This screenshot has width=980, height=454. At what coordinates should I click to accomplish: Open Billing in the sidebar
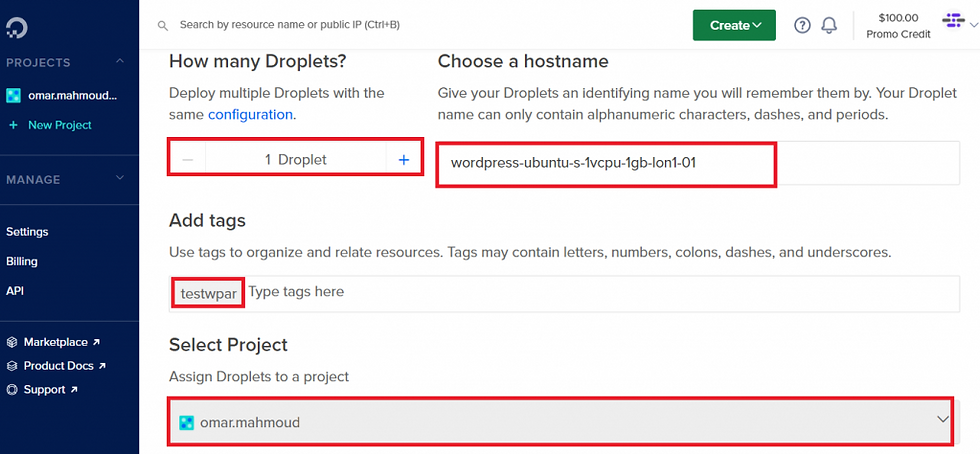(22, 261)
